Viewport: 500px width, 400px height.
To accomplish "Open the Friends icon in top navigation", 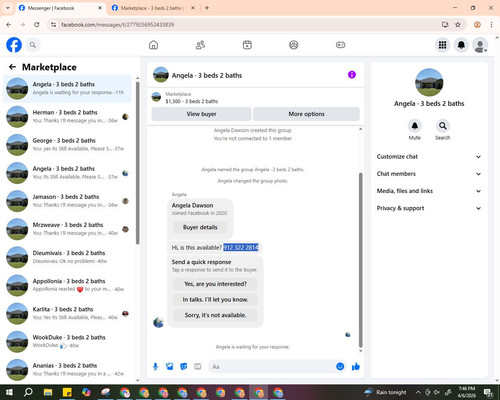I will point(200,45).
